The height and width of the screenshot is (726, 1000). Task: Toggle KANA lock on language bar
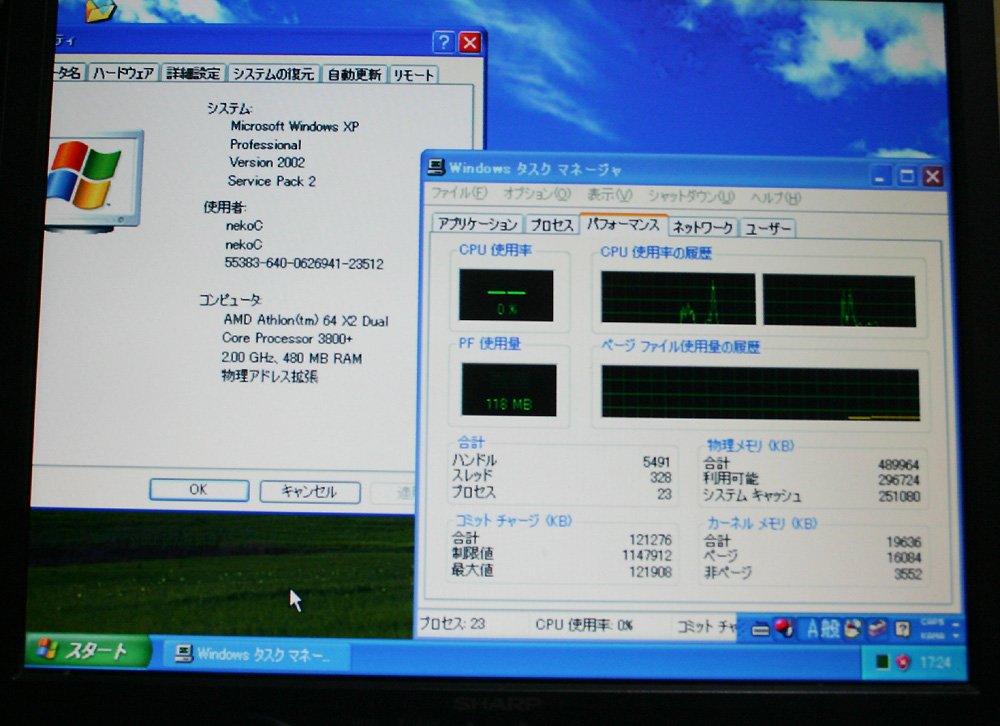click(932, 636)
